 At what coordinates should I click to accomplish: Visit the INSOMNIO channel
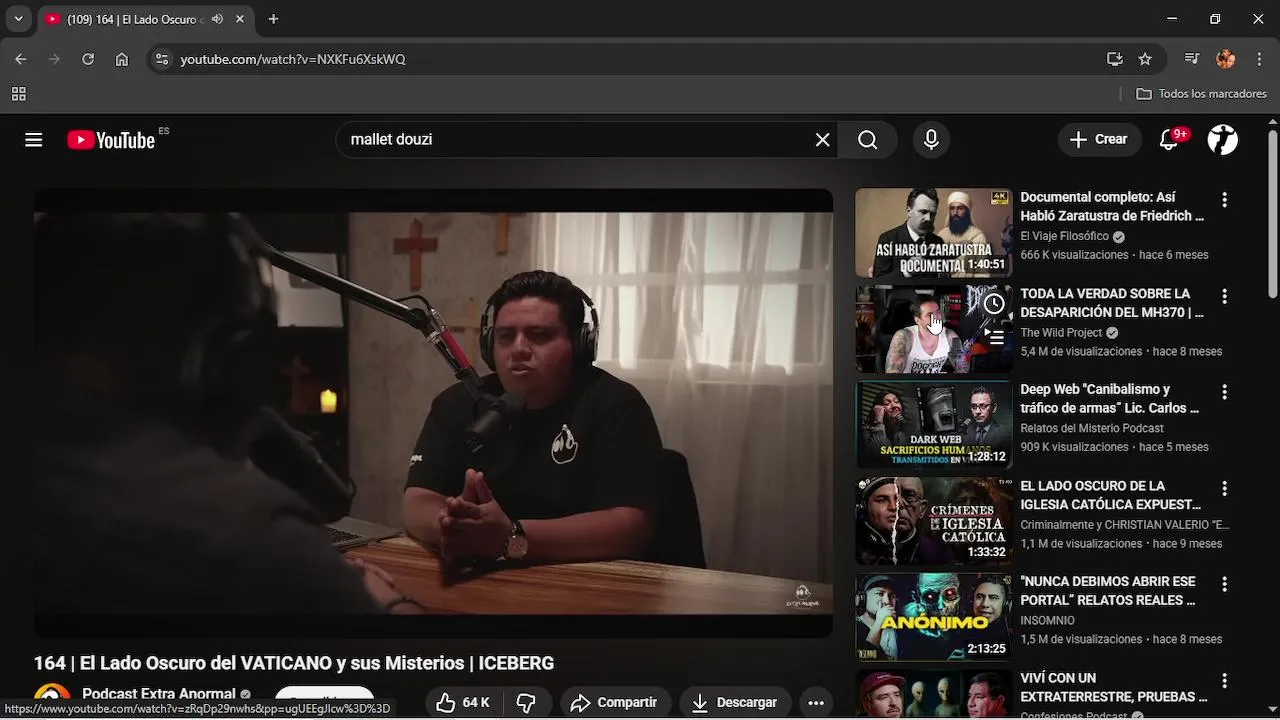click(1047, 620)
